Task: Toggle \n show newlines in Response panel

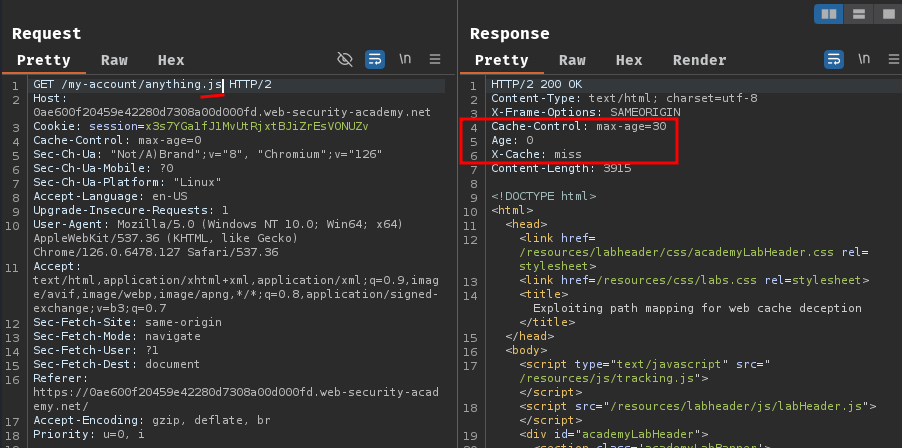Action: [x=864, y=59]
